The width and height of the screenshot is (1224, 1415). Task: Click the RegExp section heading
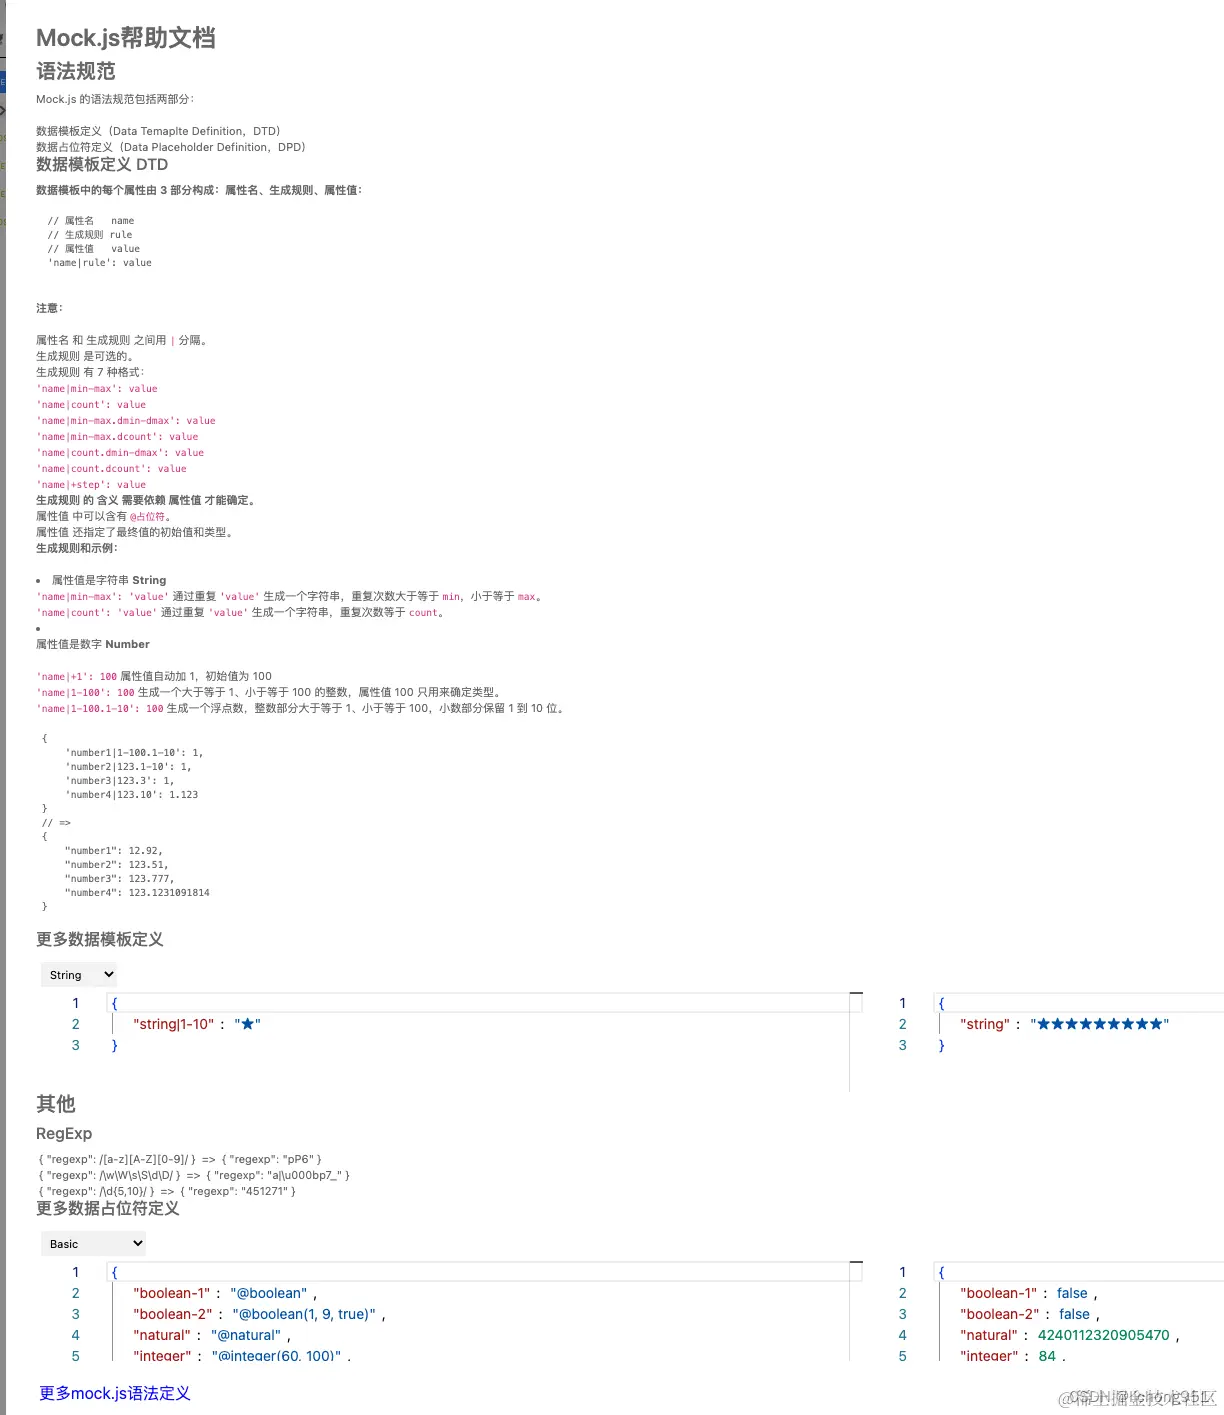tap(64, 1133)
